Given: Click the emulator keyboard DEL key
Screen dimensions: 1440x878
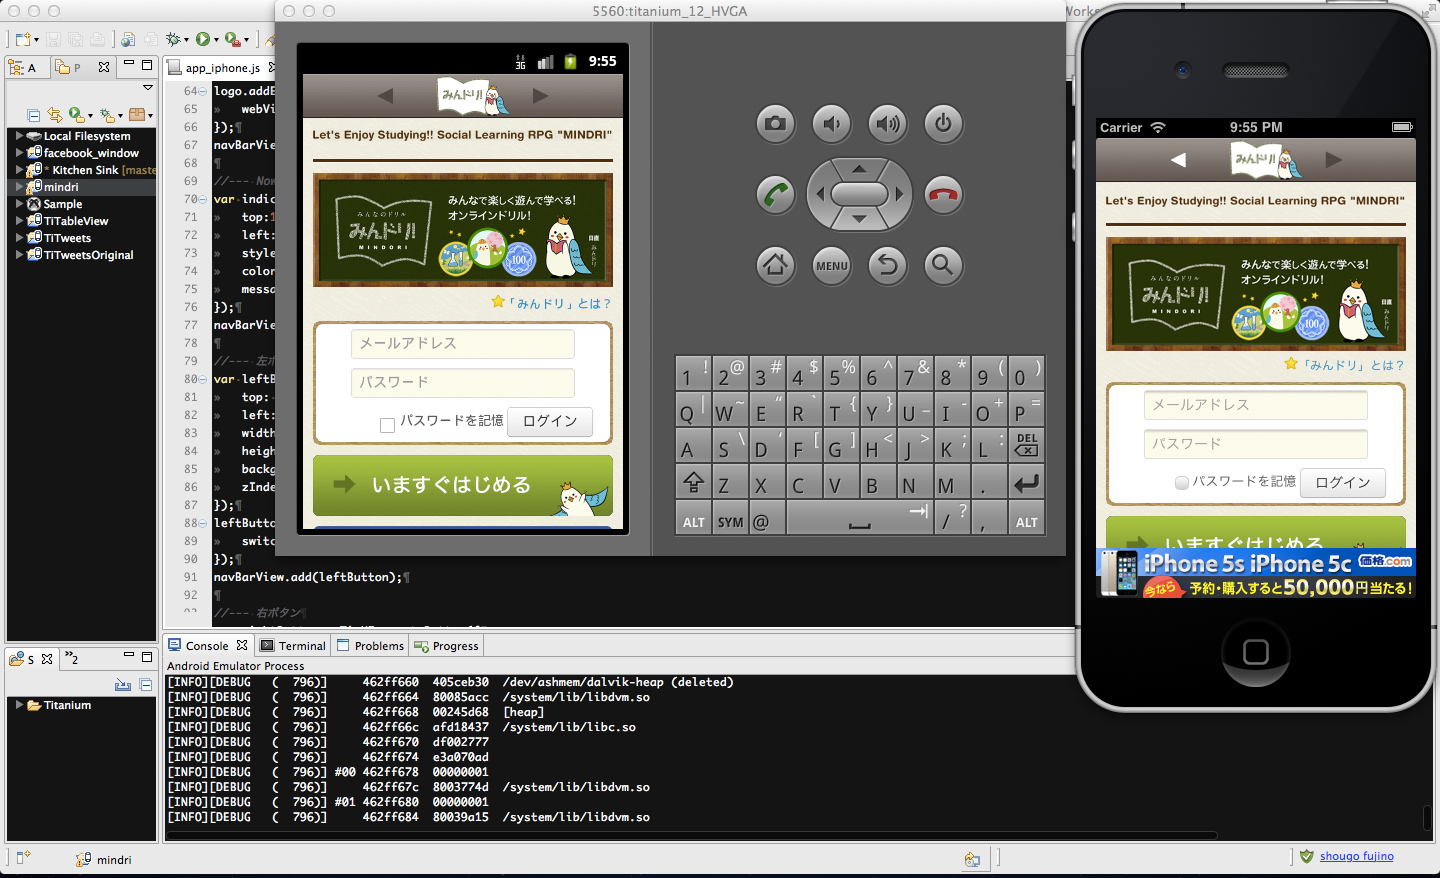Looking at the screenshot, I should [x=1026, y=445].
